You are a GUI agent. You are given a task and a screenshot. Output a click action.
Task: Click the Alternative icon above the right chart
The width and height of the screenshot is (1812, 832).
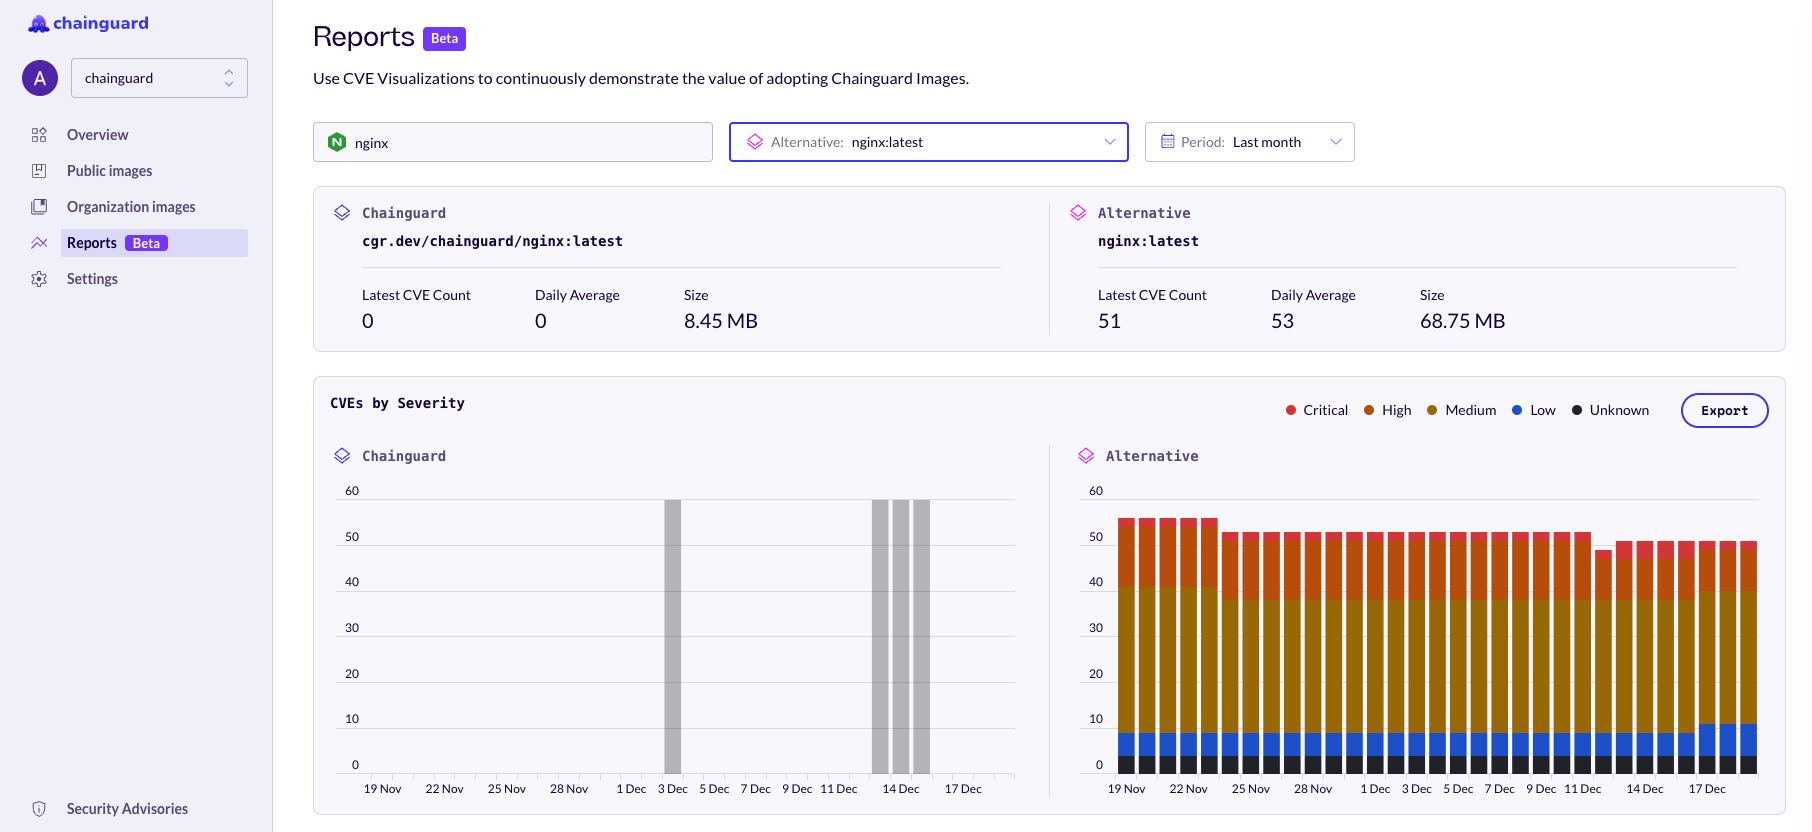1086,456
